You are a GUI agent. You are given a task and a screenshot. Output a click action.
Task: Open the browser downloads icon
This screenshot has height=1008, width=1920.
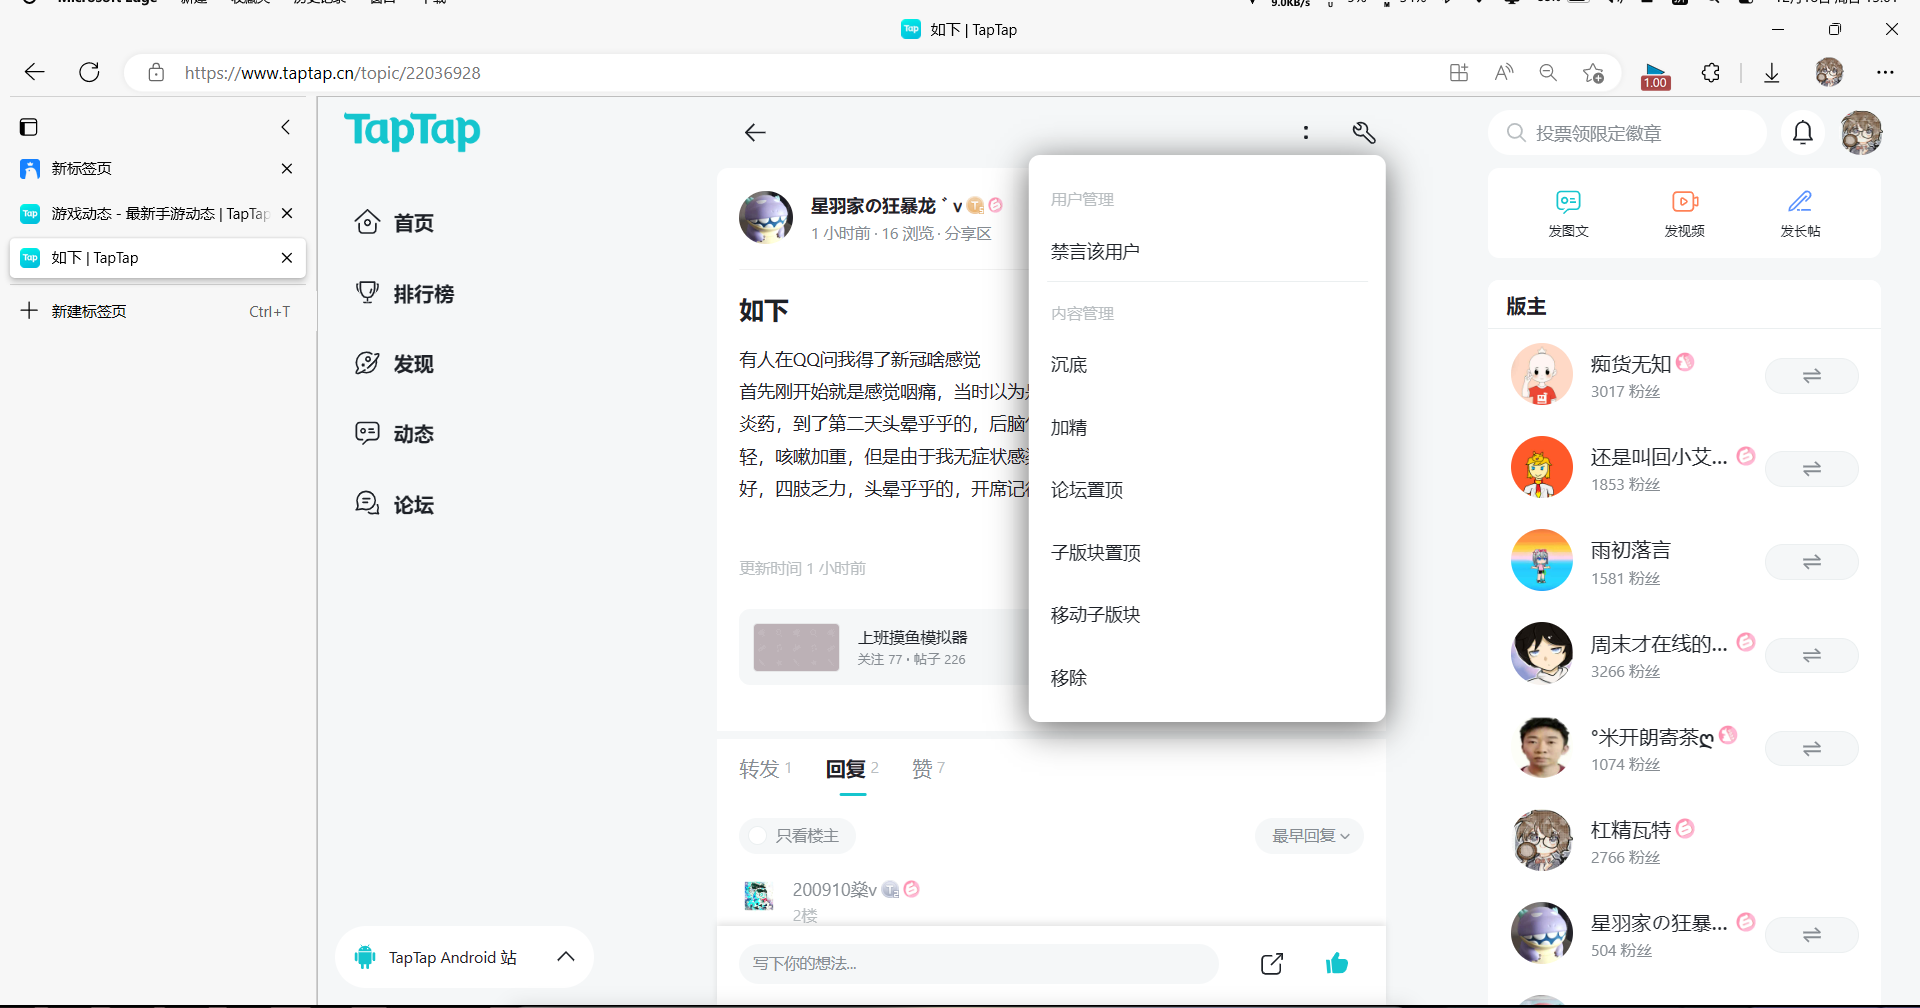pyautogui.click(x=1771, y=72)
